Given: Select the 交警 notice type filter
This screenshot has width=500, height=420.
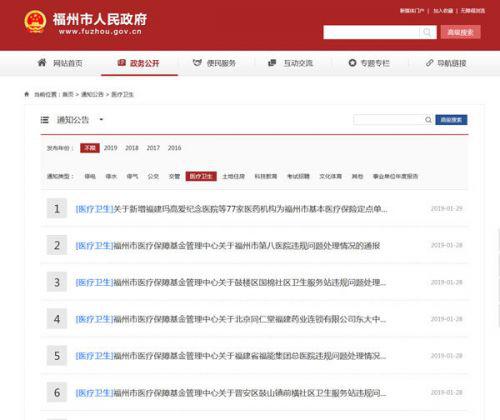Looking at the screenshot, I should point(174,176).
